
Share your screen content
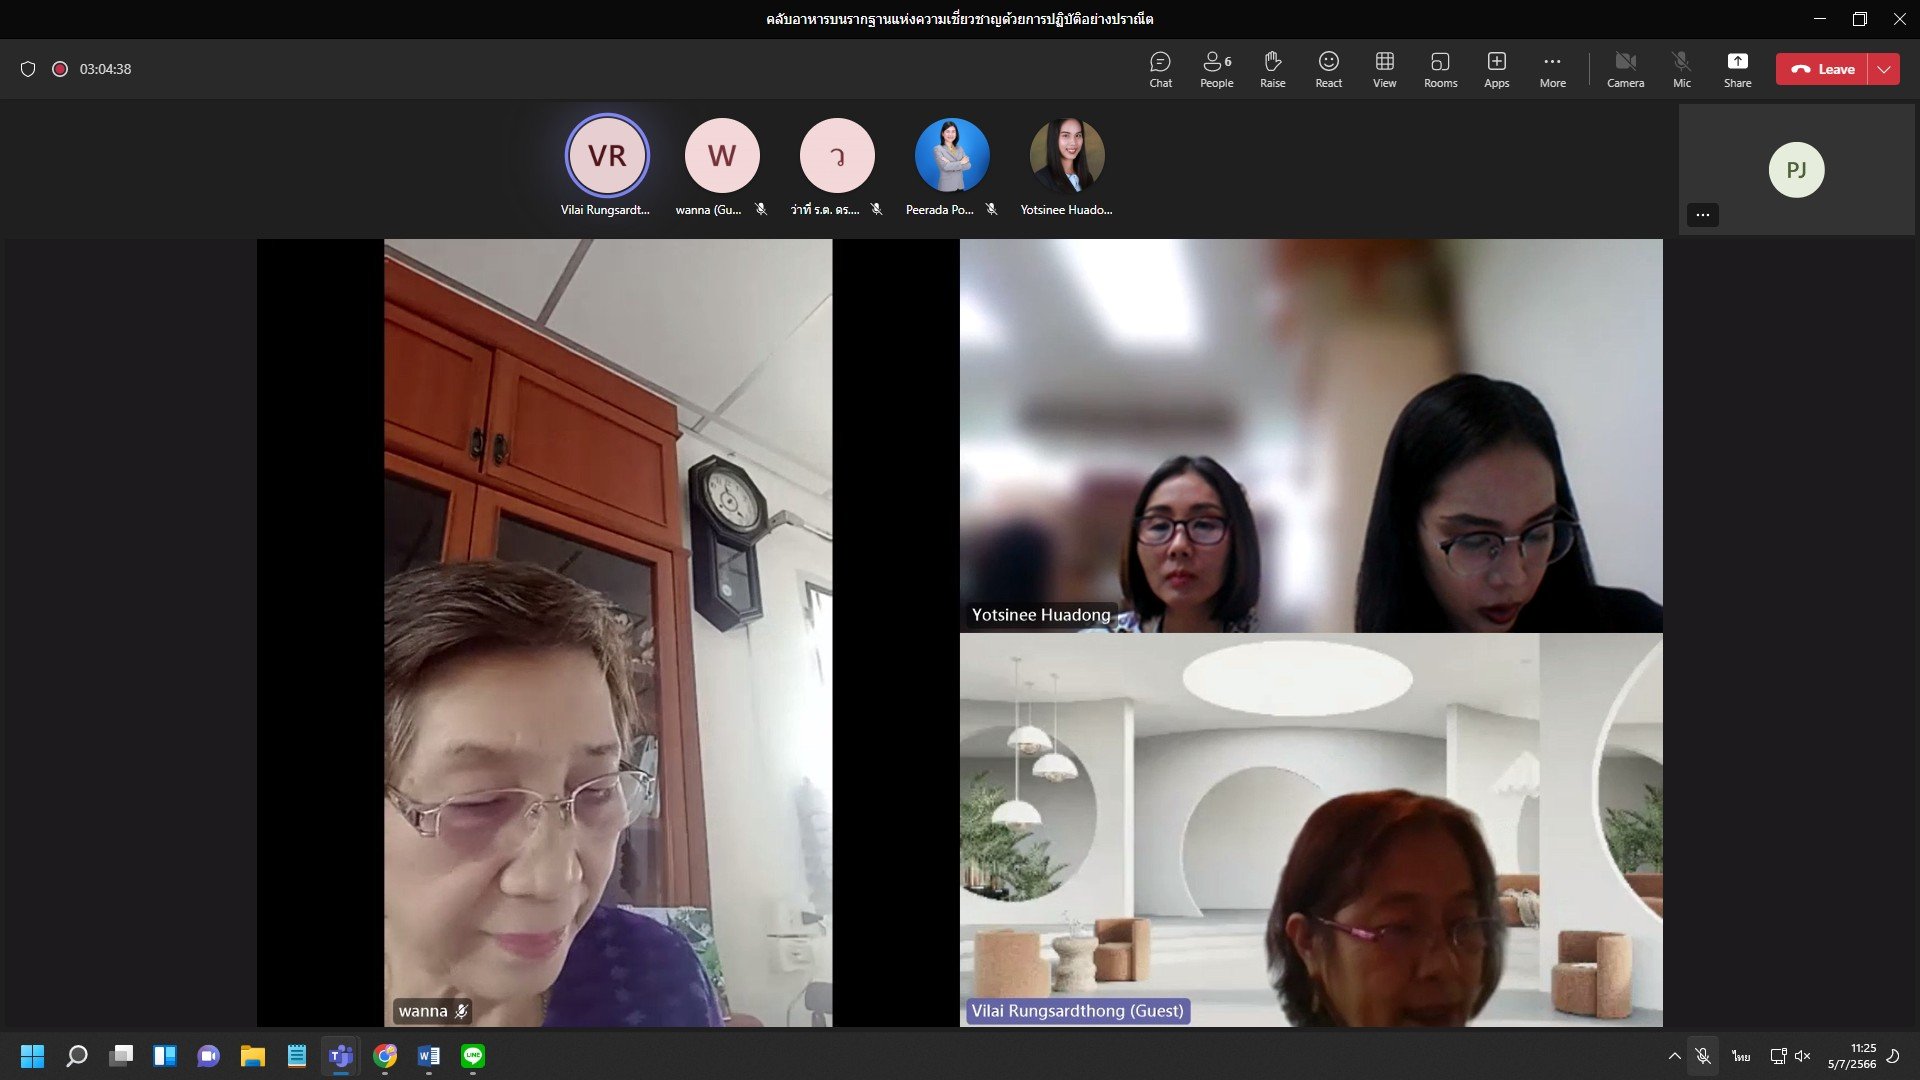1737,69
